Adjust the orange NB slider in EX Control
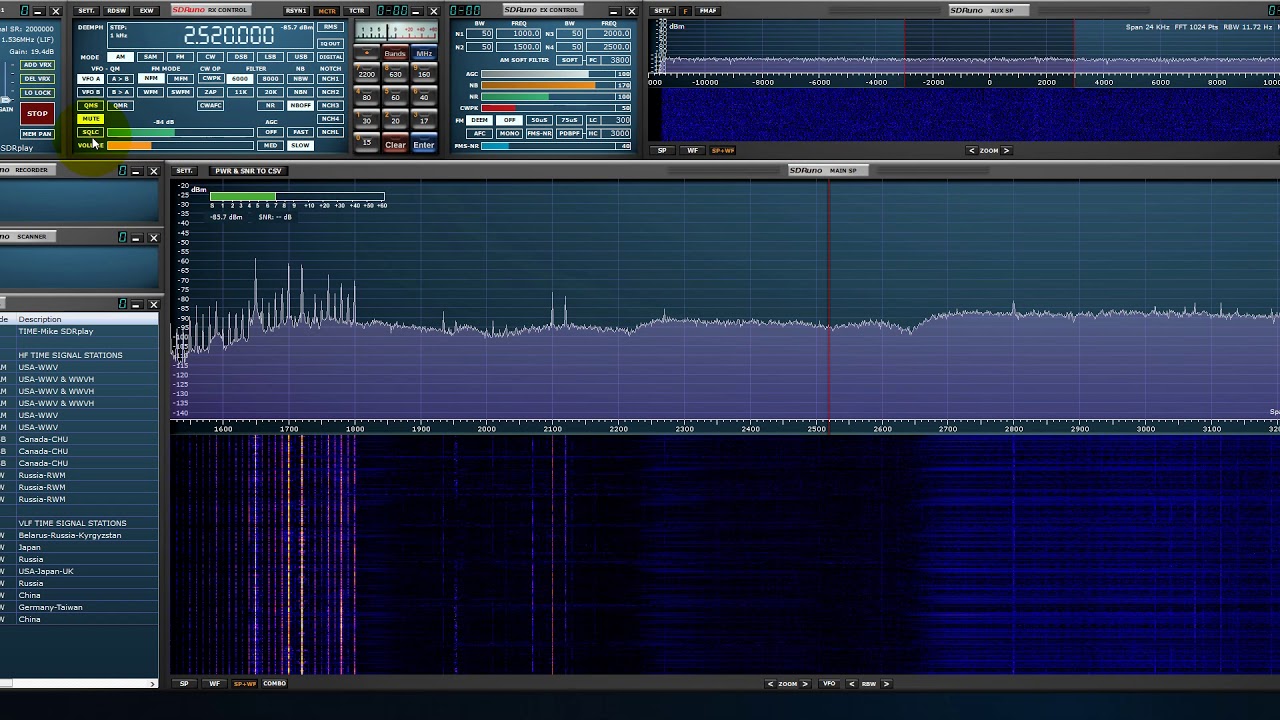 (x=556, y=86)
